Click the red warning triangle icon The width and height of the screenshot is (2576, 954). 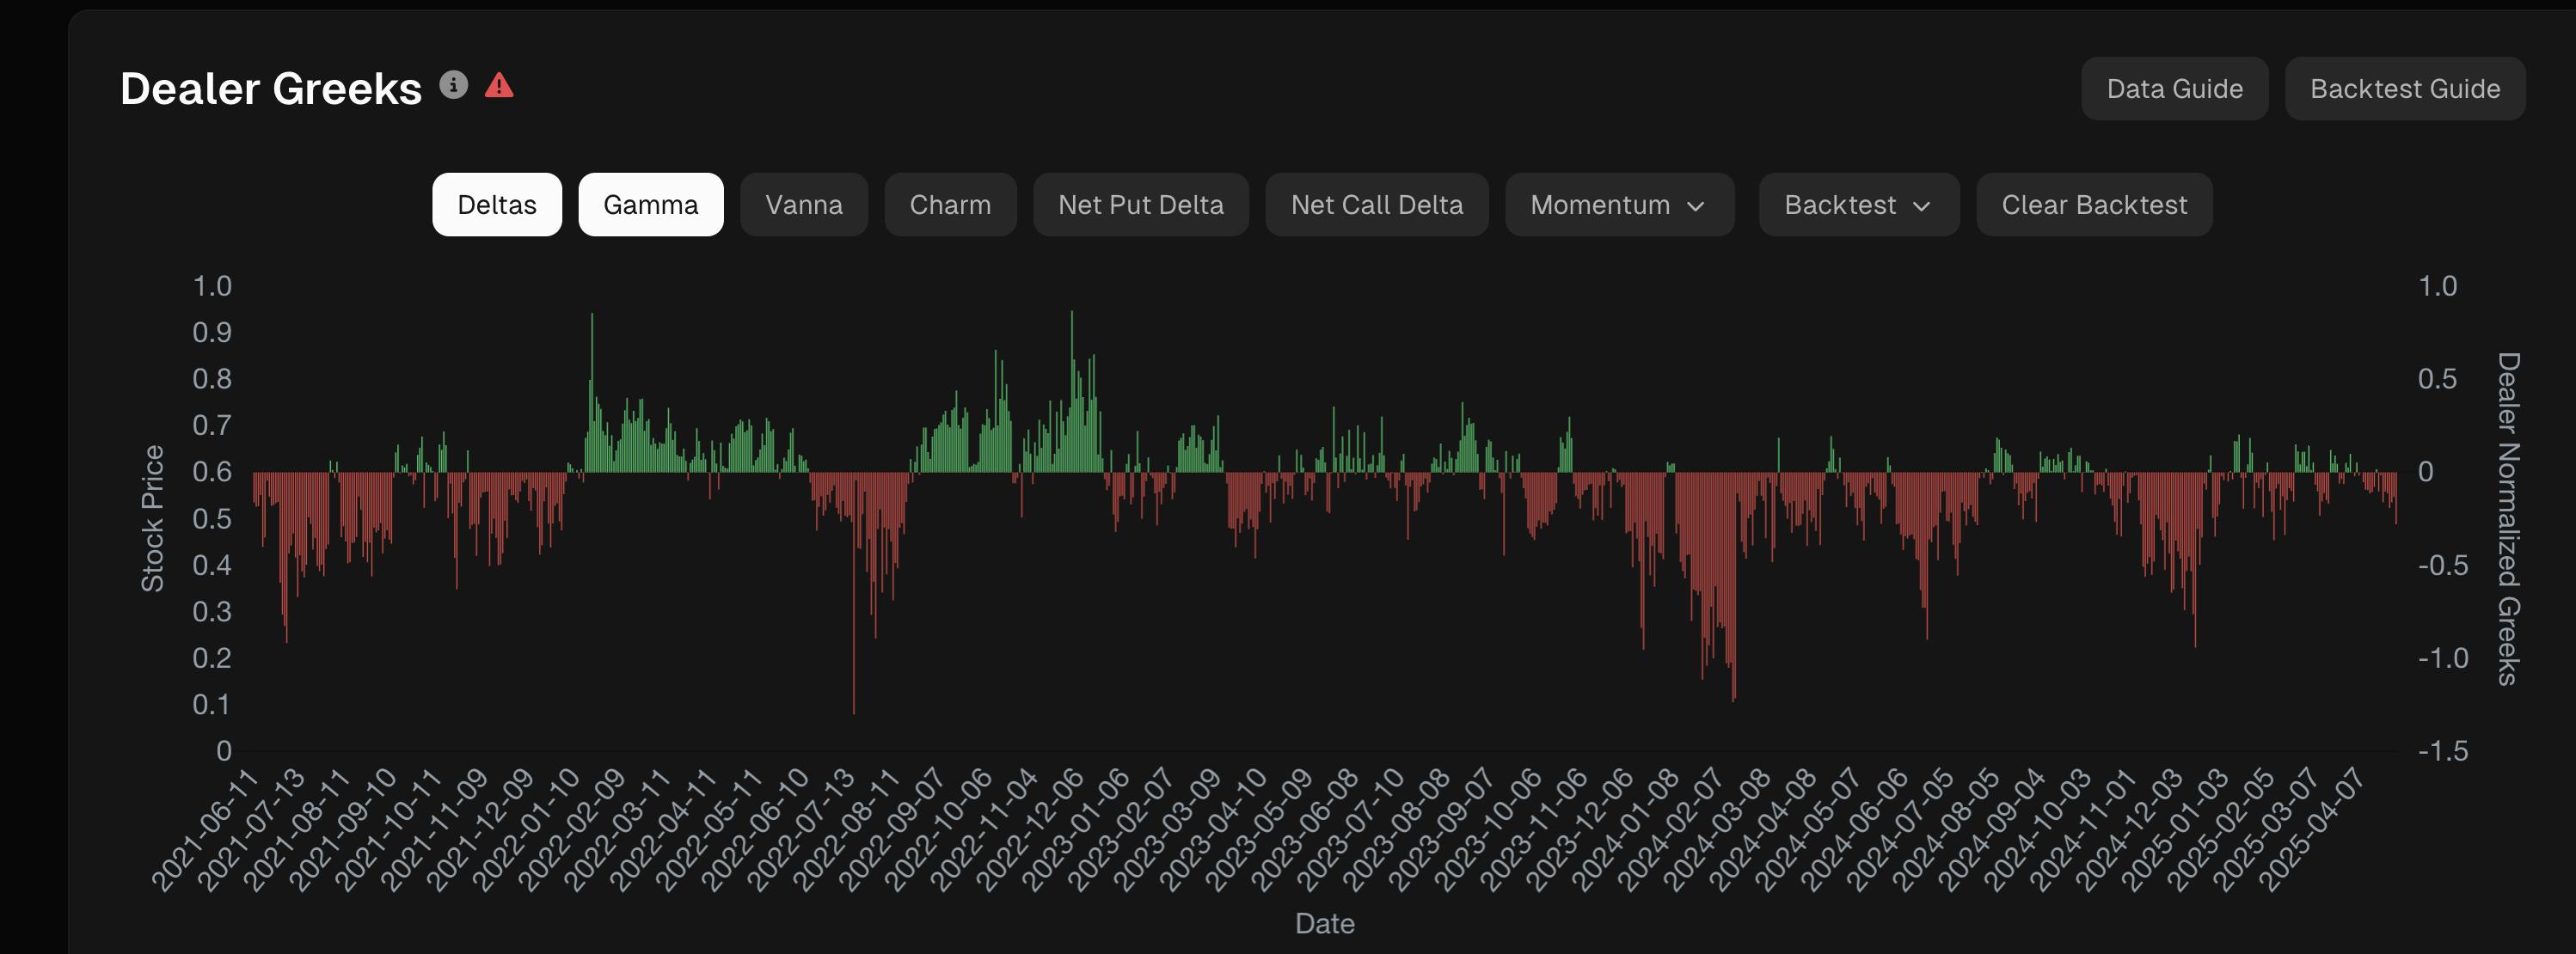point(499,86)
